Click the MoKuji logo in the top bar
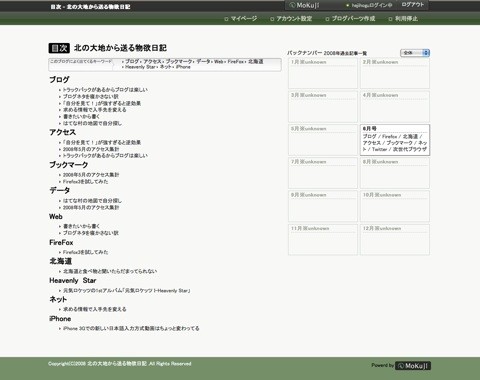This screenshot has height=380, width=480. coord(304,5)
